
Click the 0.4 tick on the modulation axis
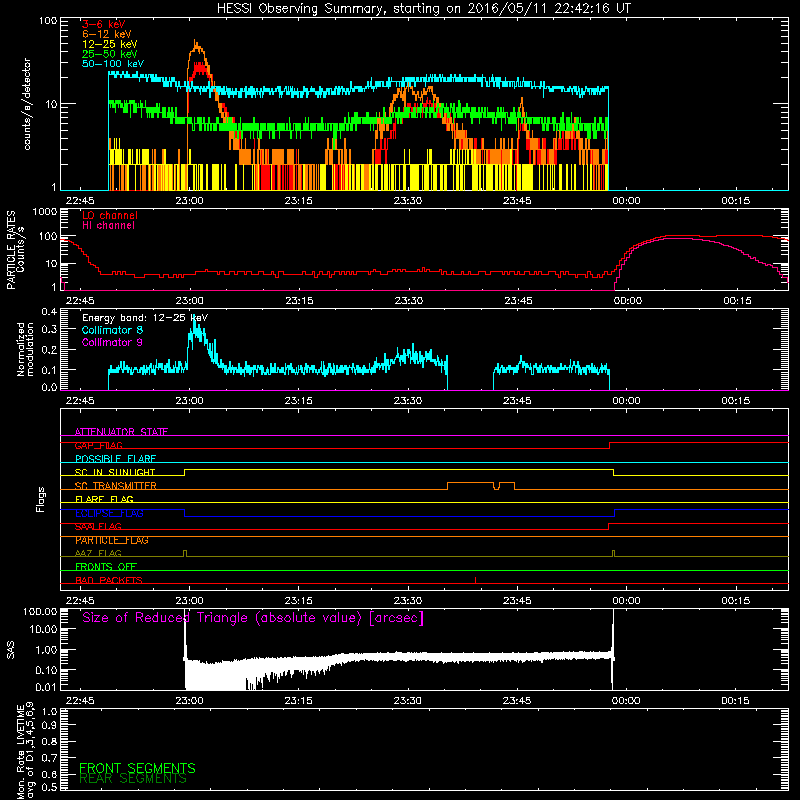coord(49,312)
